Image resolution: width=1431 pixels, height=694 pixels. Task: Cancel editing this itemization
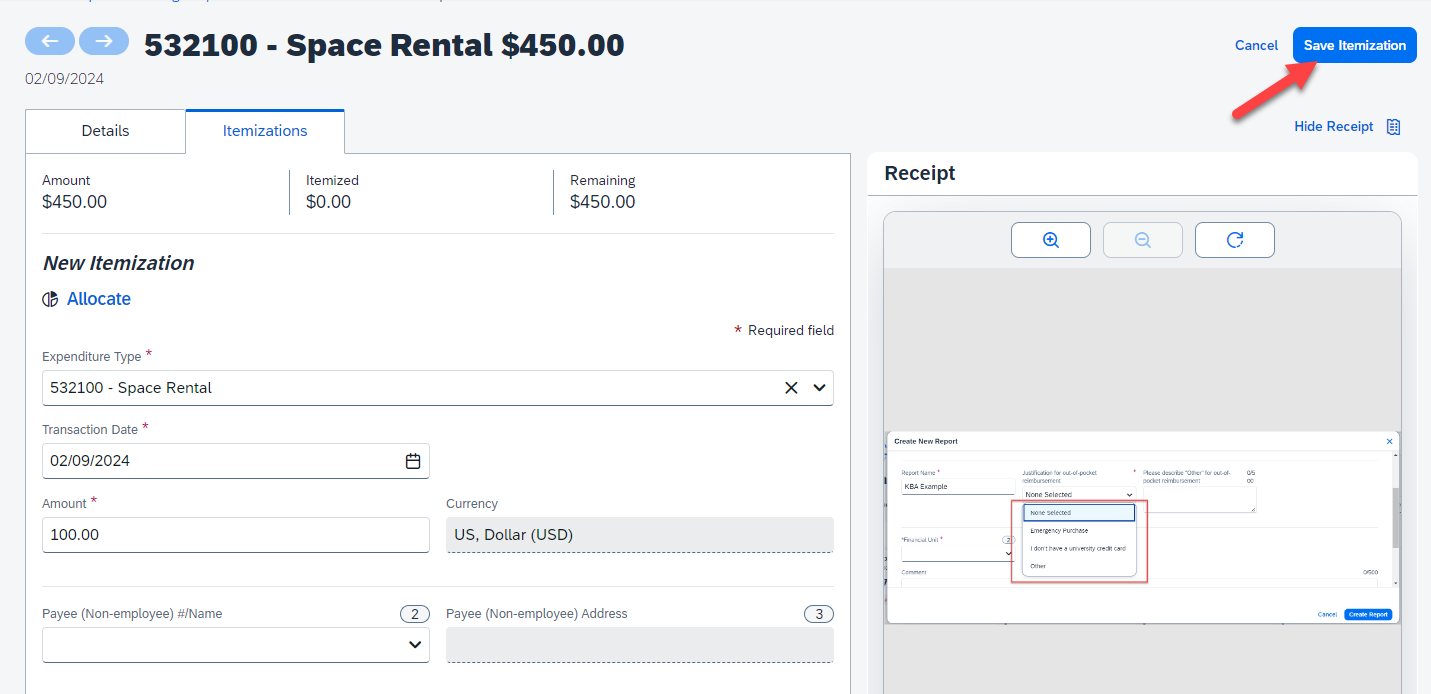point(1255,44)
